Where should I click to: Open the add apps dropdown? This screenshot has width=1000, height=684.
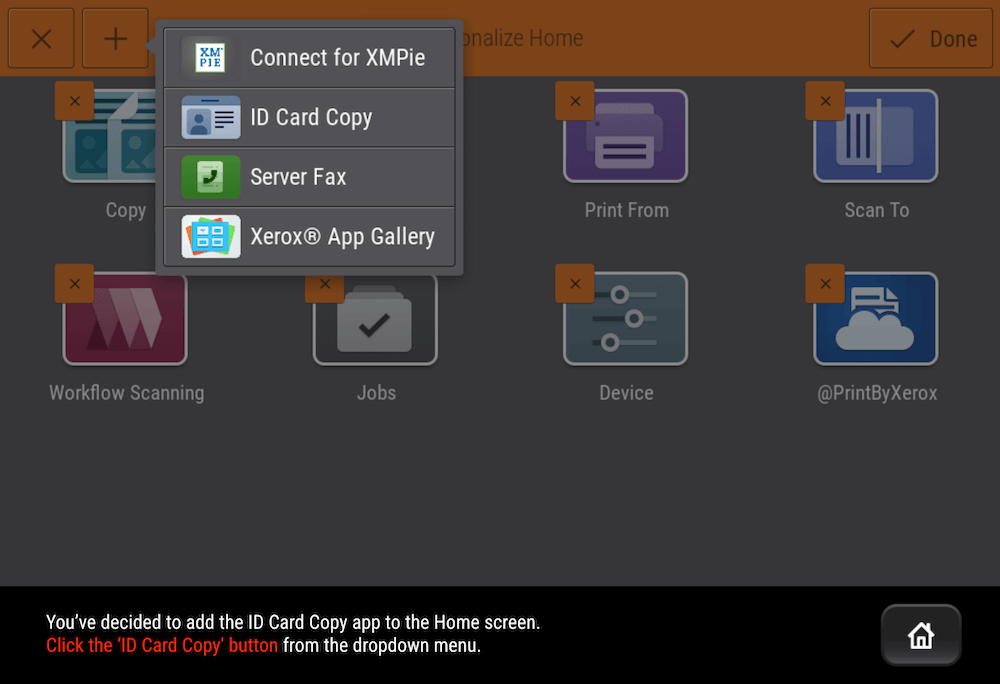[x=114, y=38]
